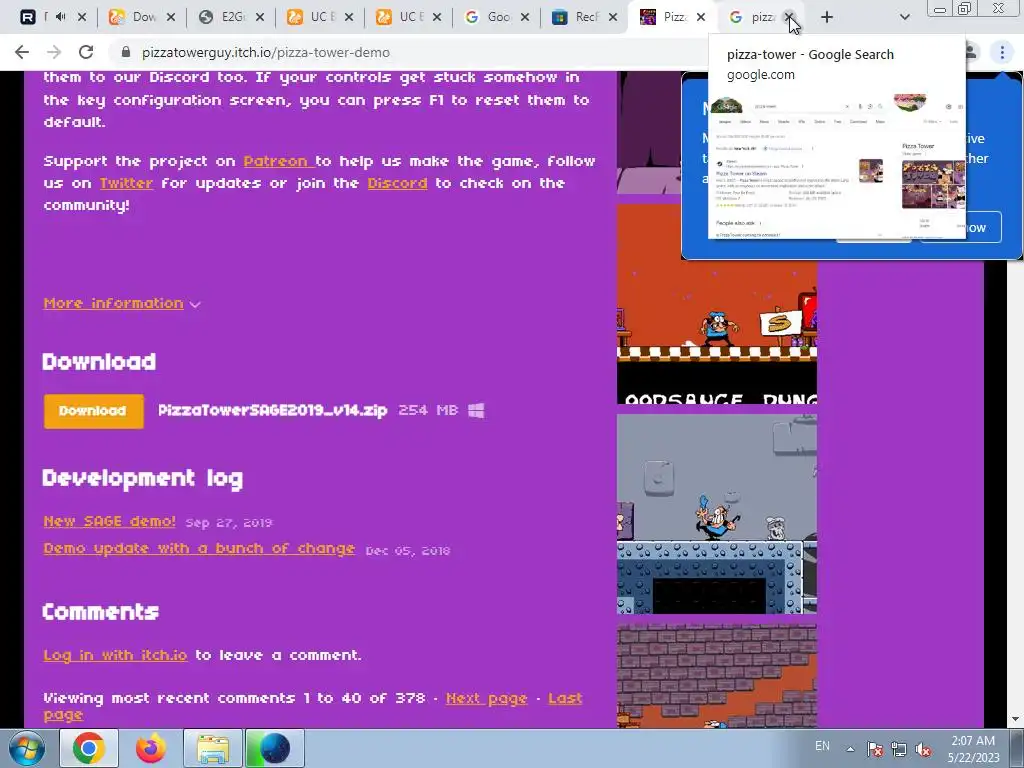The height and width of the screenshot is (768, 1024).
Task: Open the globe app in taskbar
Action: 274,748
